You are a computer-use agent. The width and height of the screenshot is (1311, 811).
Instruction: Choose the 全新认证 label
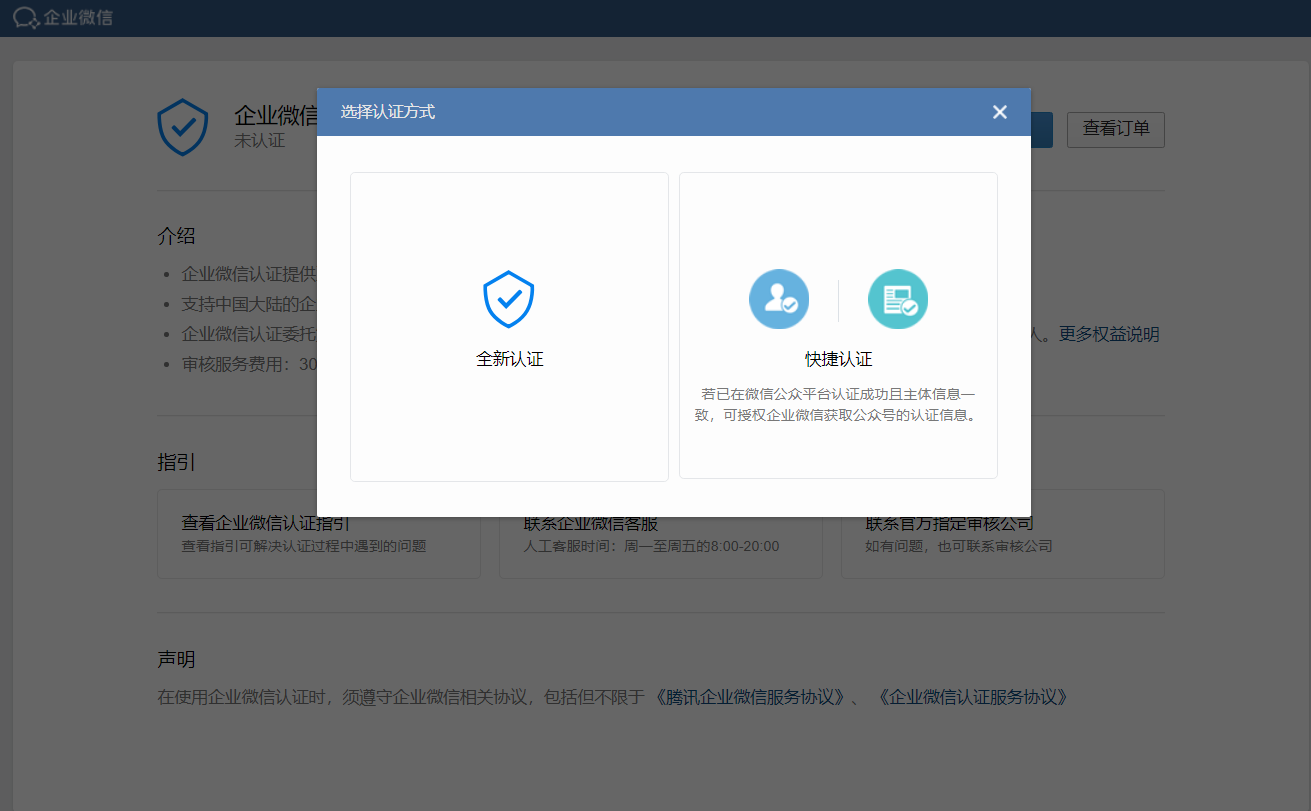coord(509,359)
